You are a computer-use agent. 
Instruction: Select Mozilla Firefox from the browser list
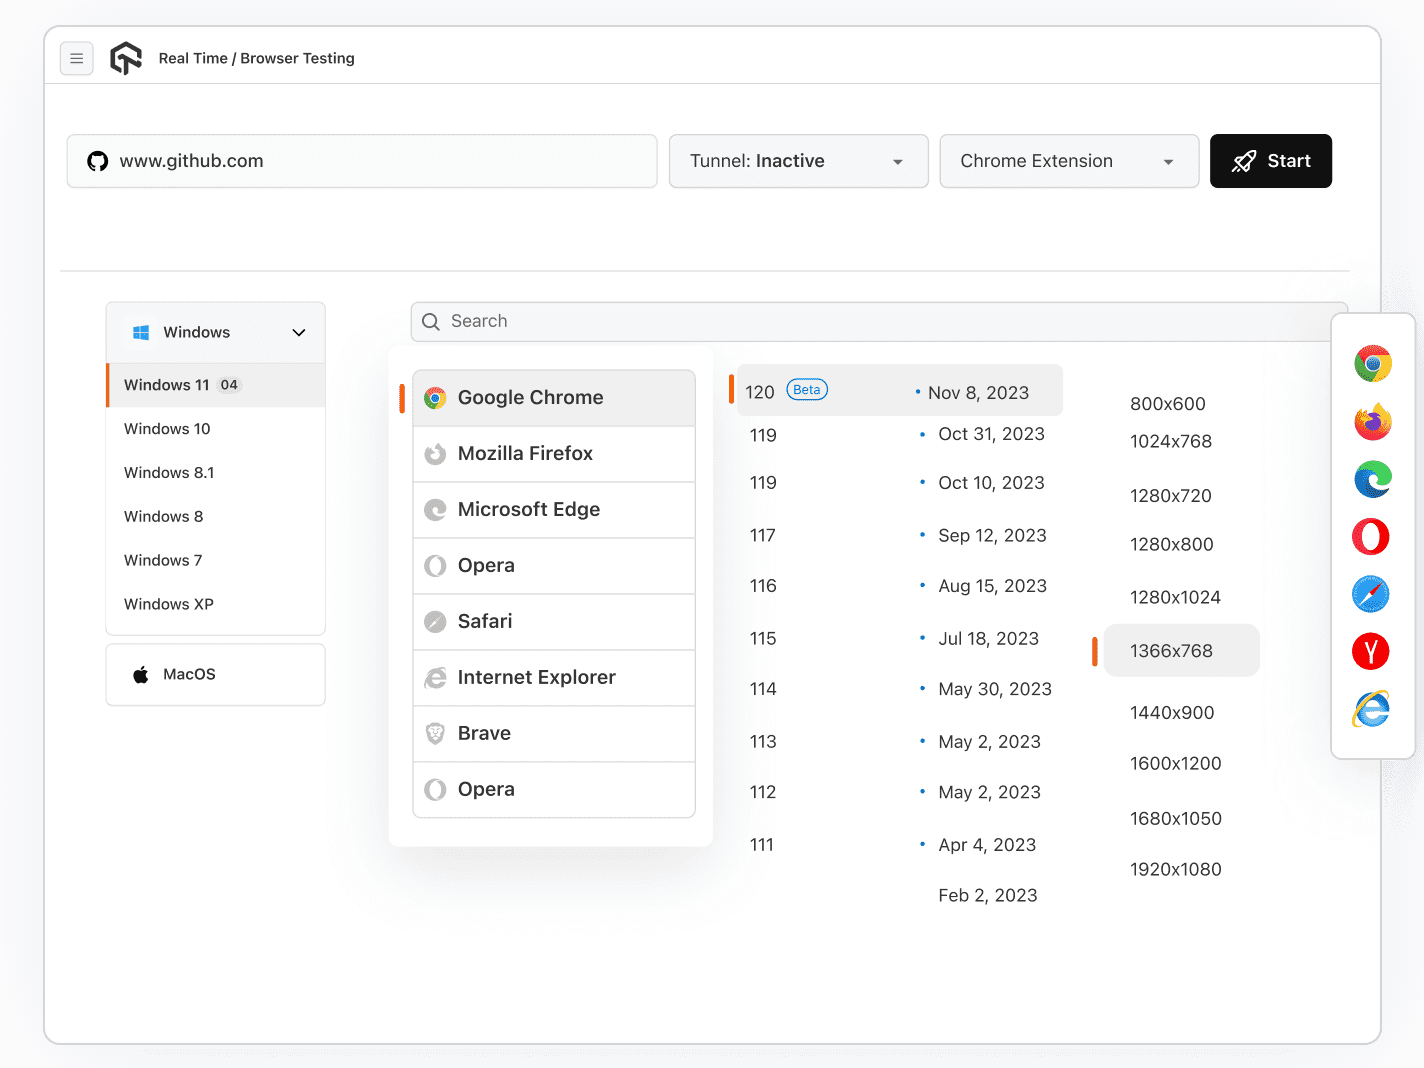point(525,453)
